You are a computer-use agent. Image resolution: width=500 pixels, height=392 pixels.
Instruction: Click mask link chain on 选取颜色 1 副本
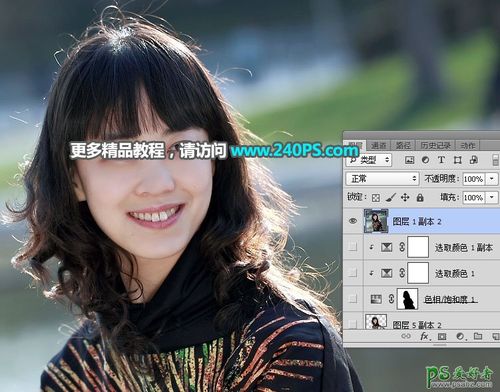(x=402, y=247)
